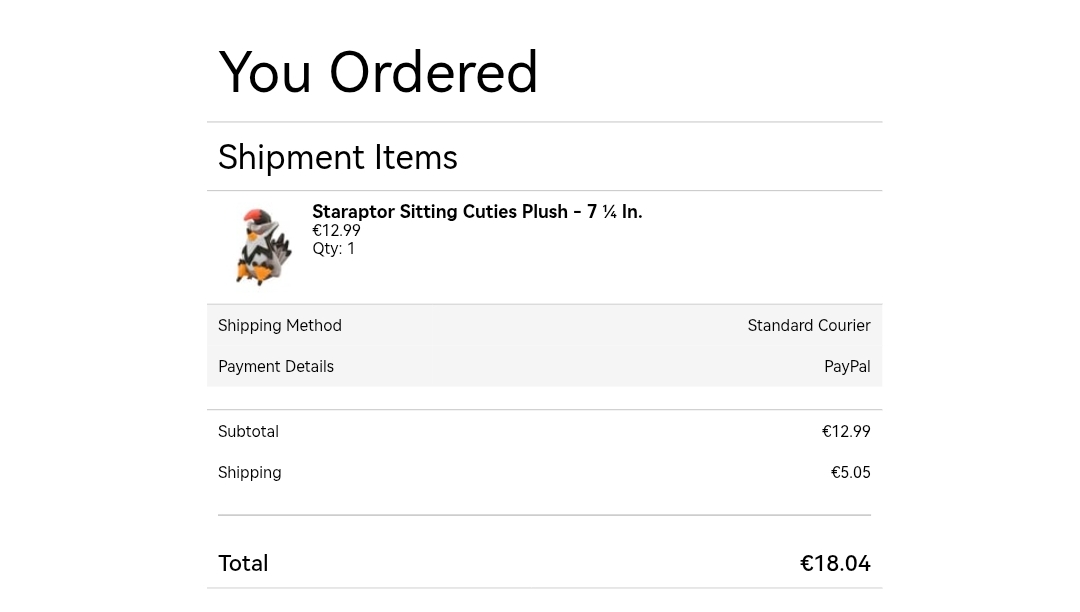Click the Subtotal label
This screenshot has width=1080, height=612.
click(x=248, y=432)
